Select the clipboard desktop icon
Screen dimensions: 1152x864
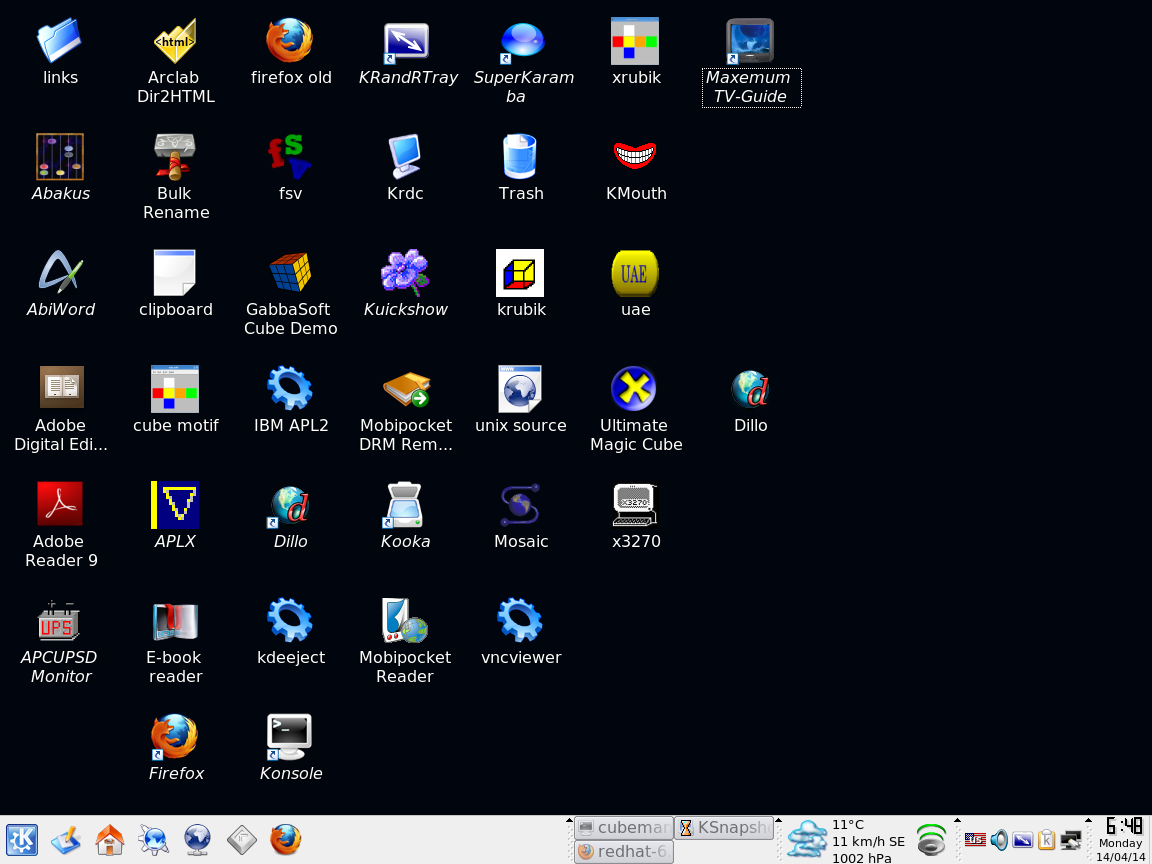pos(175,273)
